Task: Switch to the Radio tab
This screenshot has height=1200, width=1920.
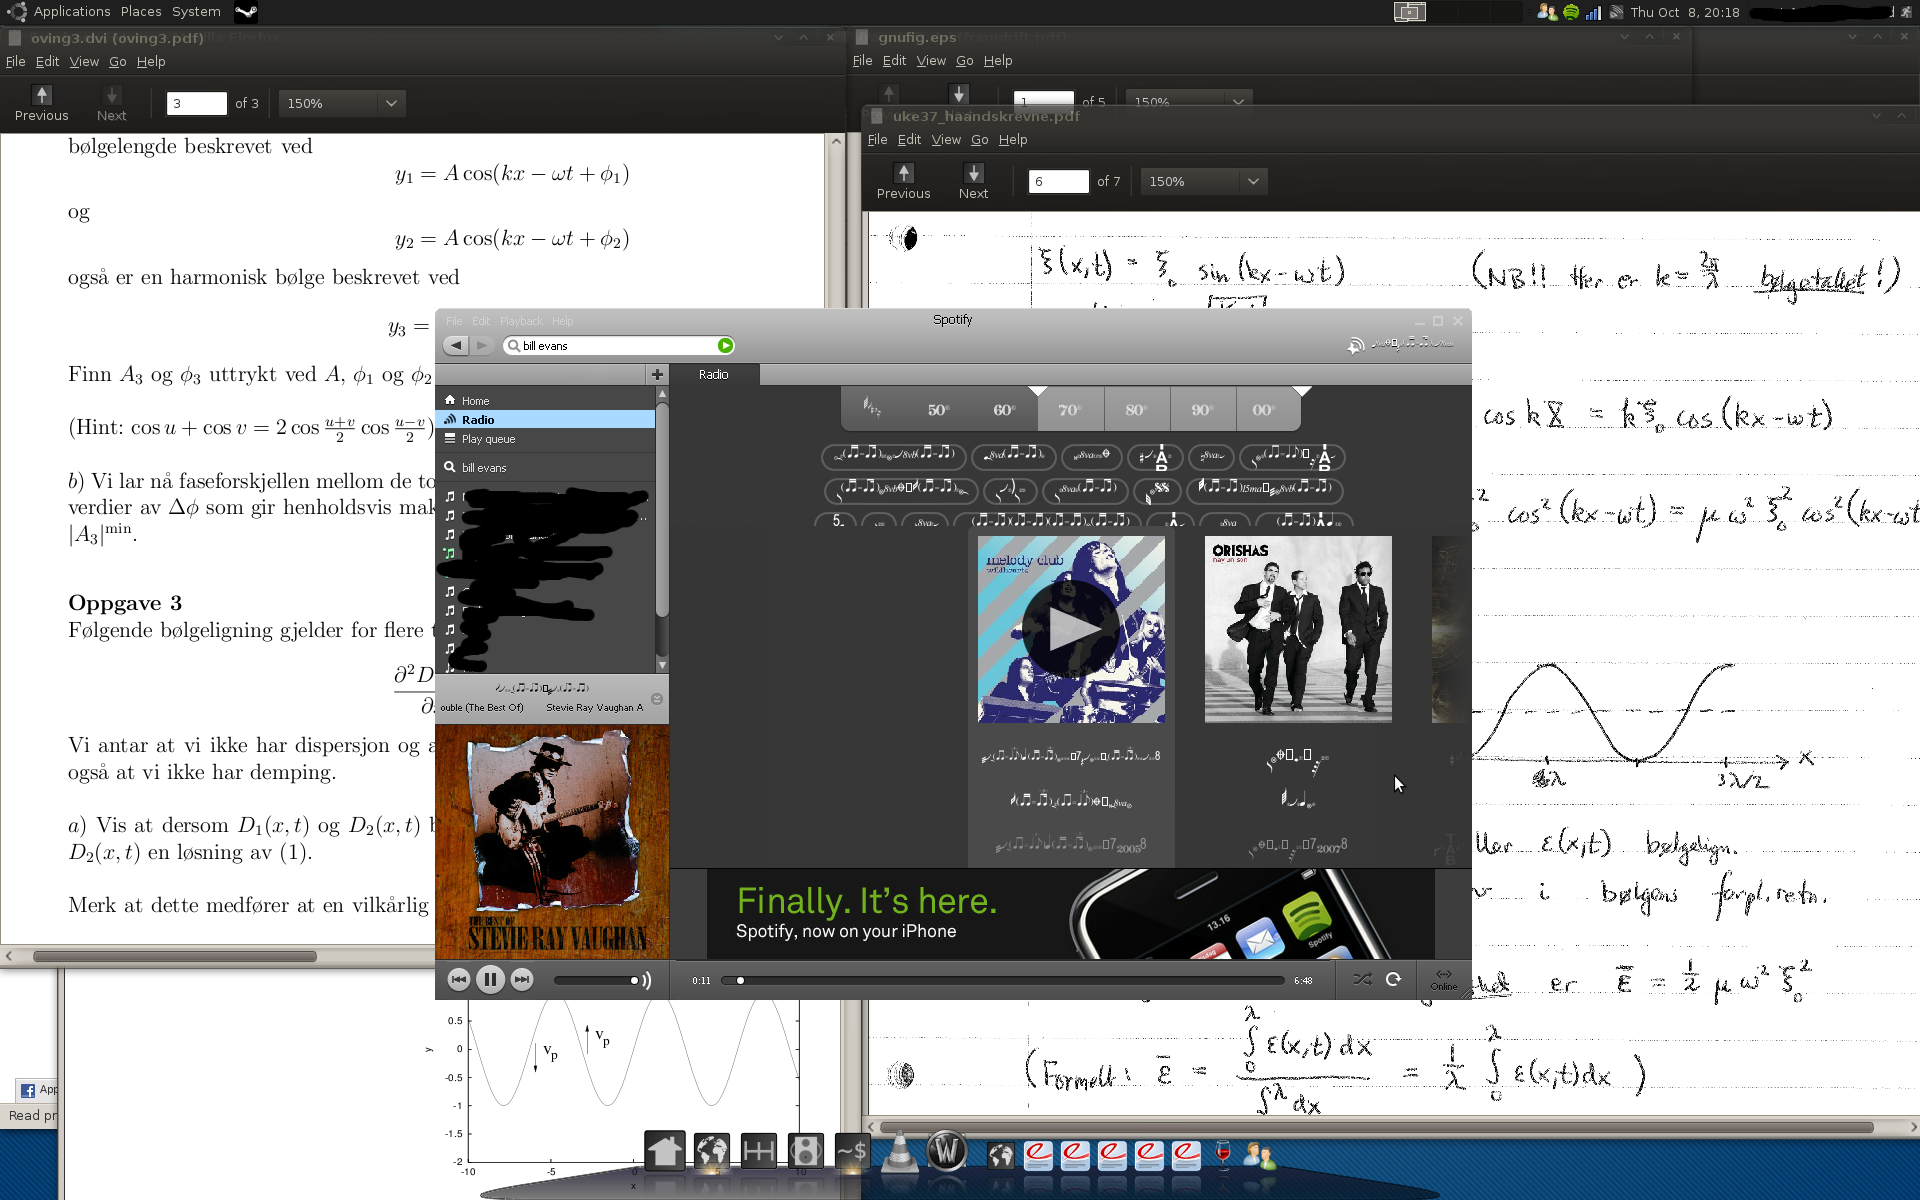Action: point(714,374)
